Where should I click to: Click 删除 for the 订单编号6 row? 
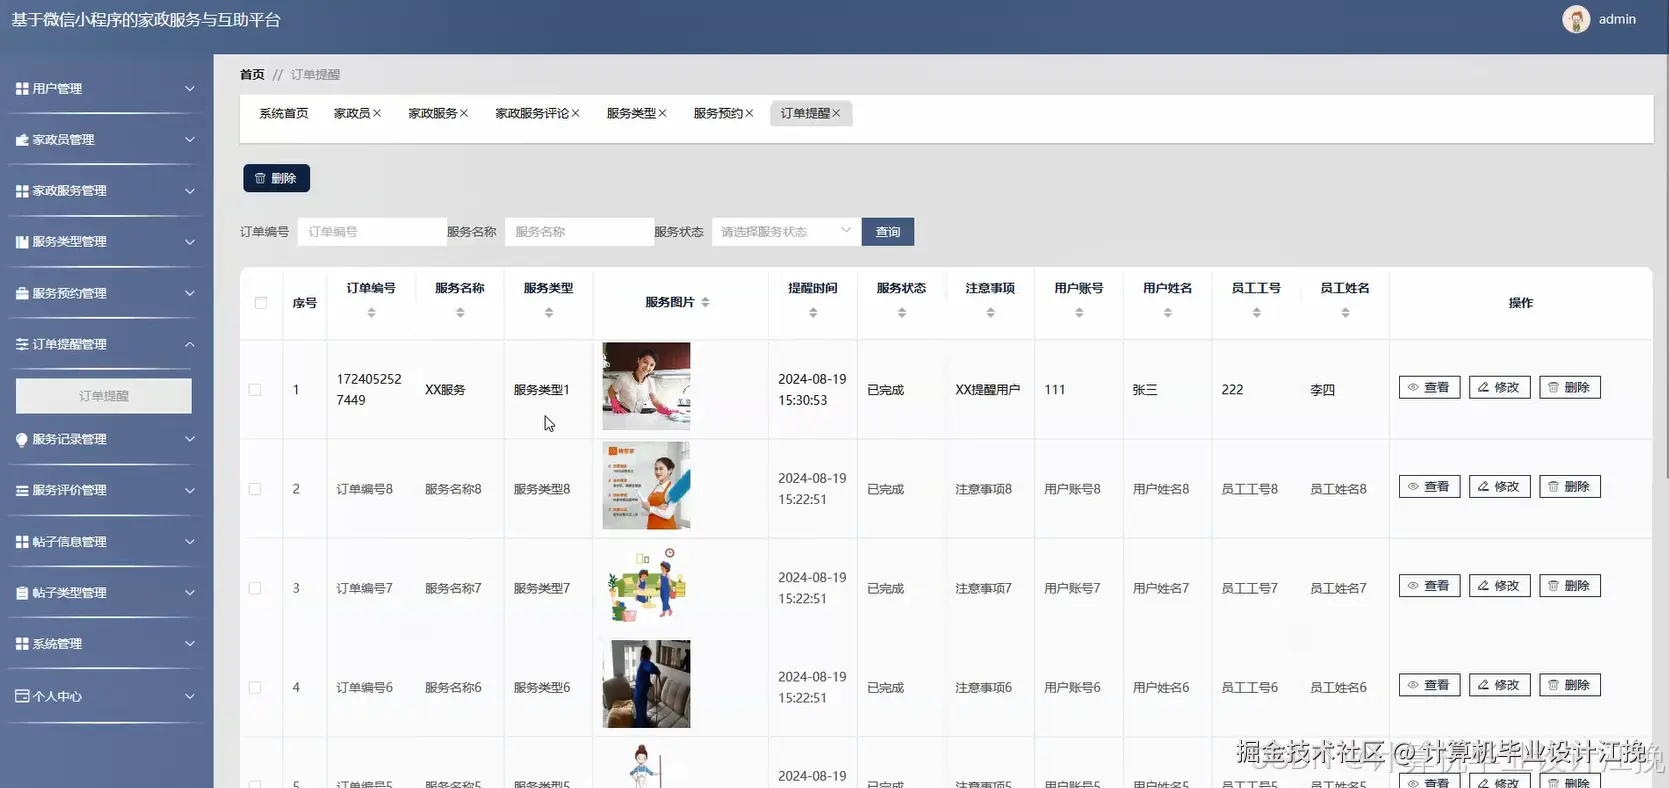click(1569, 685)
